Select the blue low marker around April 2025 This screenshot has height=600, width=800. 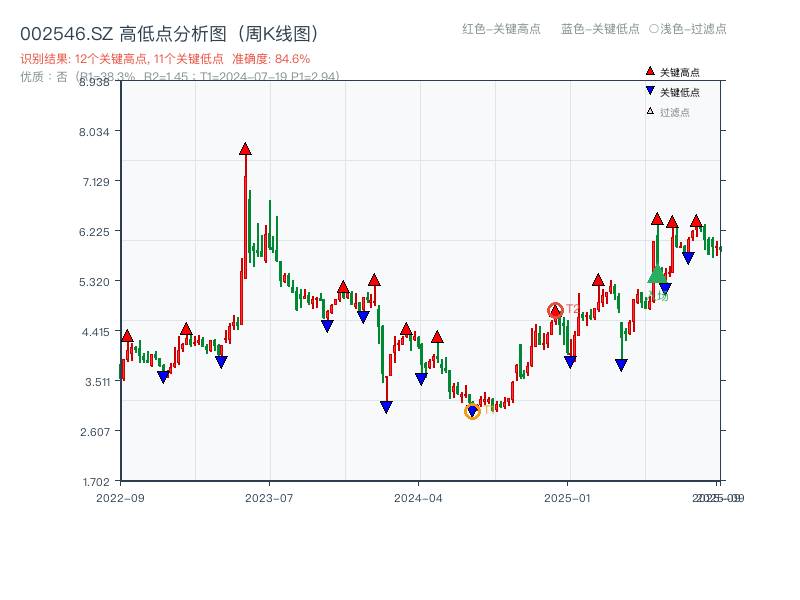621,365
